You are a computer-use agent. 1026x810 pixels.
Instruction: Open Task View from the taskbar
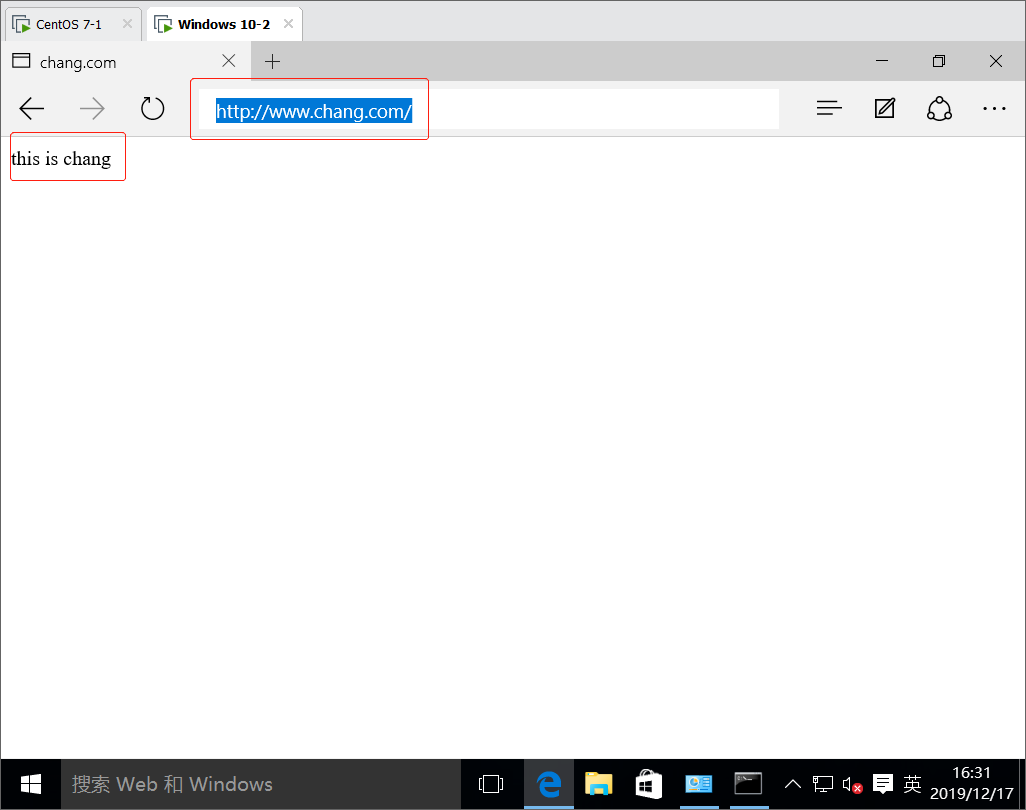click(x=491, y=784)
